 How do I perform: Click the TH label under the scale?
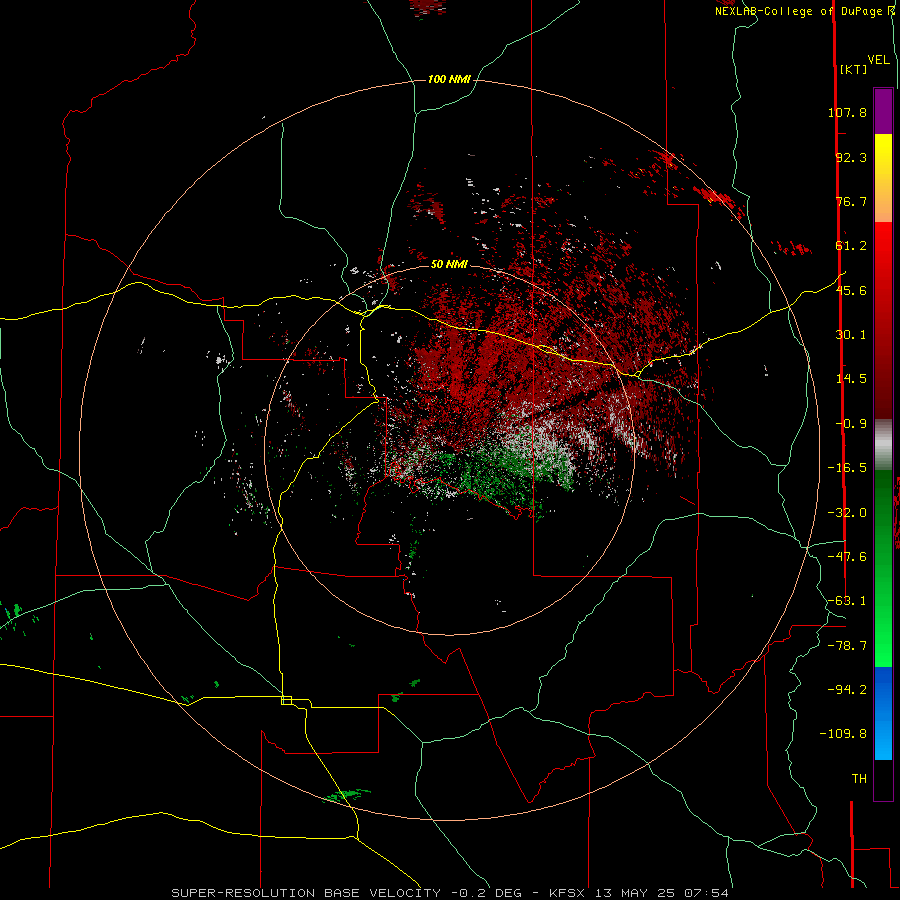[x=859, y=779]
